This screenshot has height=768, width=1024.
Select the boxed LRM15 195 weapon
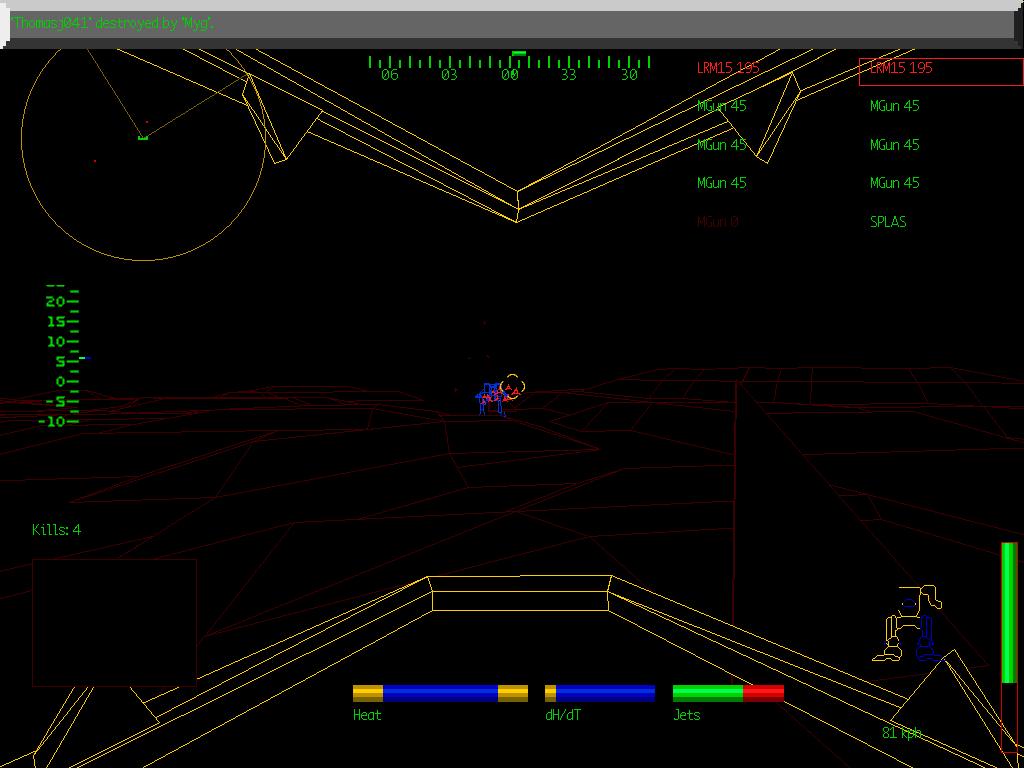[940, 70]
